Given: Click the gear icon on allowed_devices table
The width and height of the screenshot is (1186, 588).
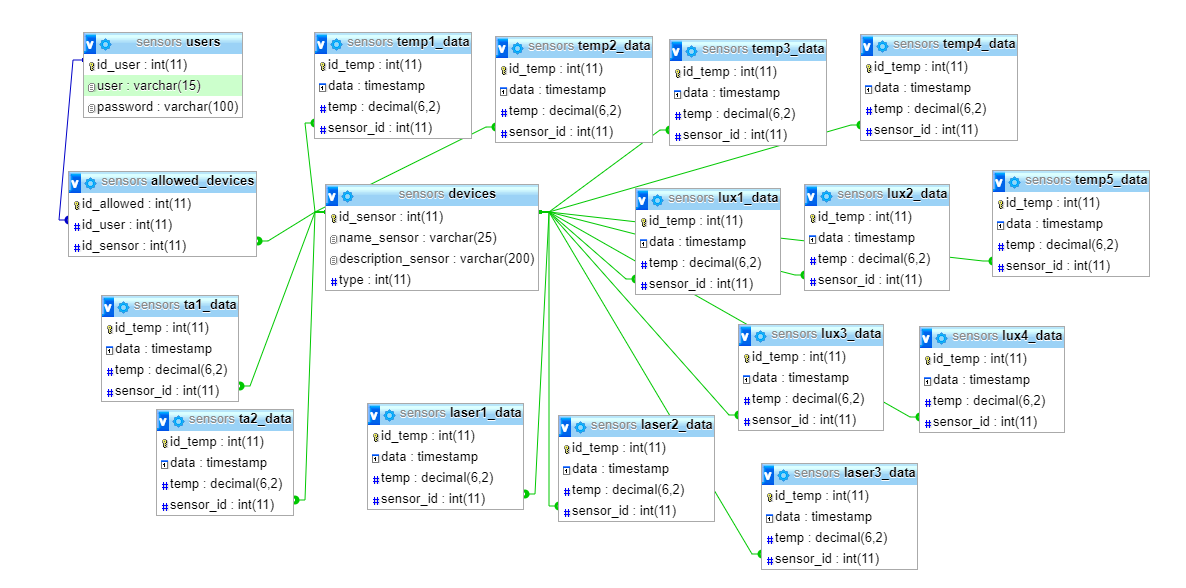Looking at the screenshot, I should 90,183.
